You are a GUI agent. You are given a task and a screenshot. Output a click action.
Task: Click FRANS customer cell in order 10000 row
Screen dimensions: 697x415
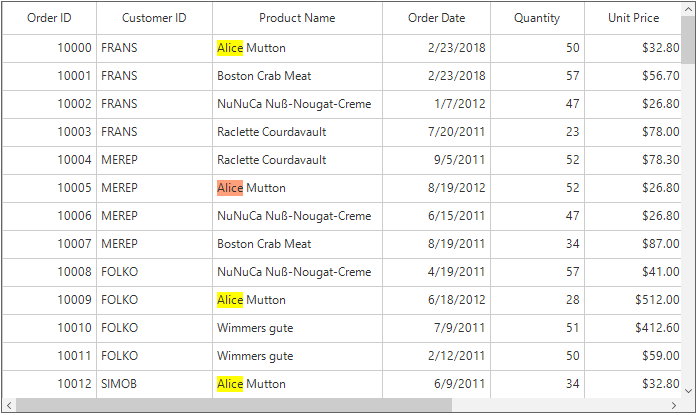pos(154,48)
